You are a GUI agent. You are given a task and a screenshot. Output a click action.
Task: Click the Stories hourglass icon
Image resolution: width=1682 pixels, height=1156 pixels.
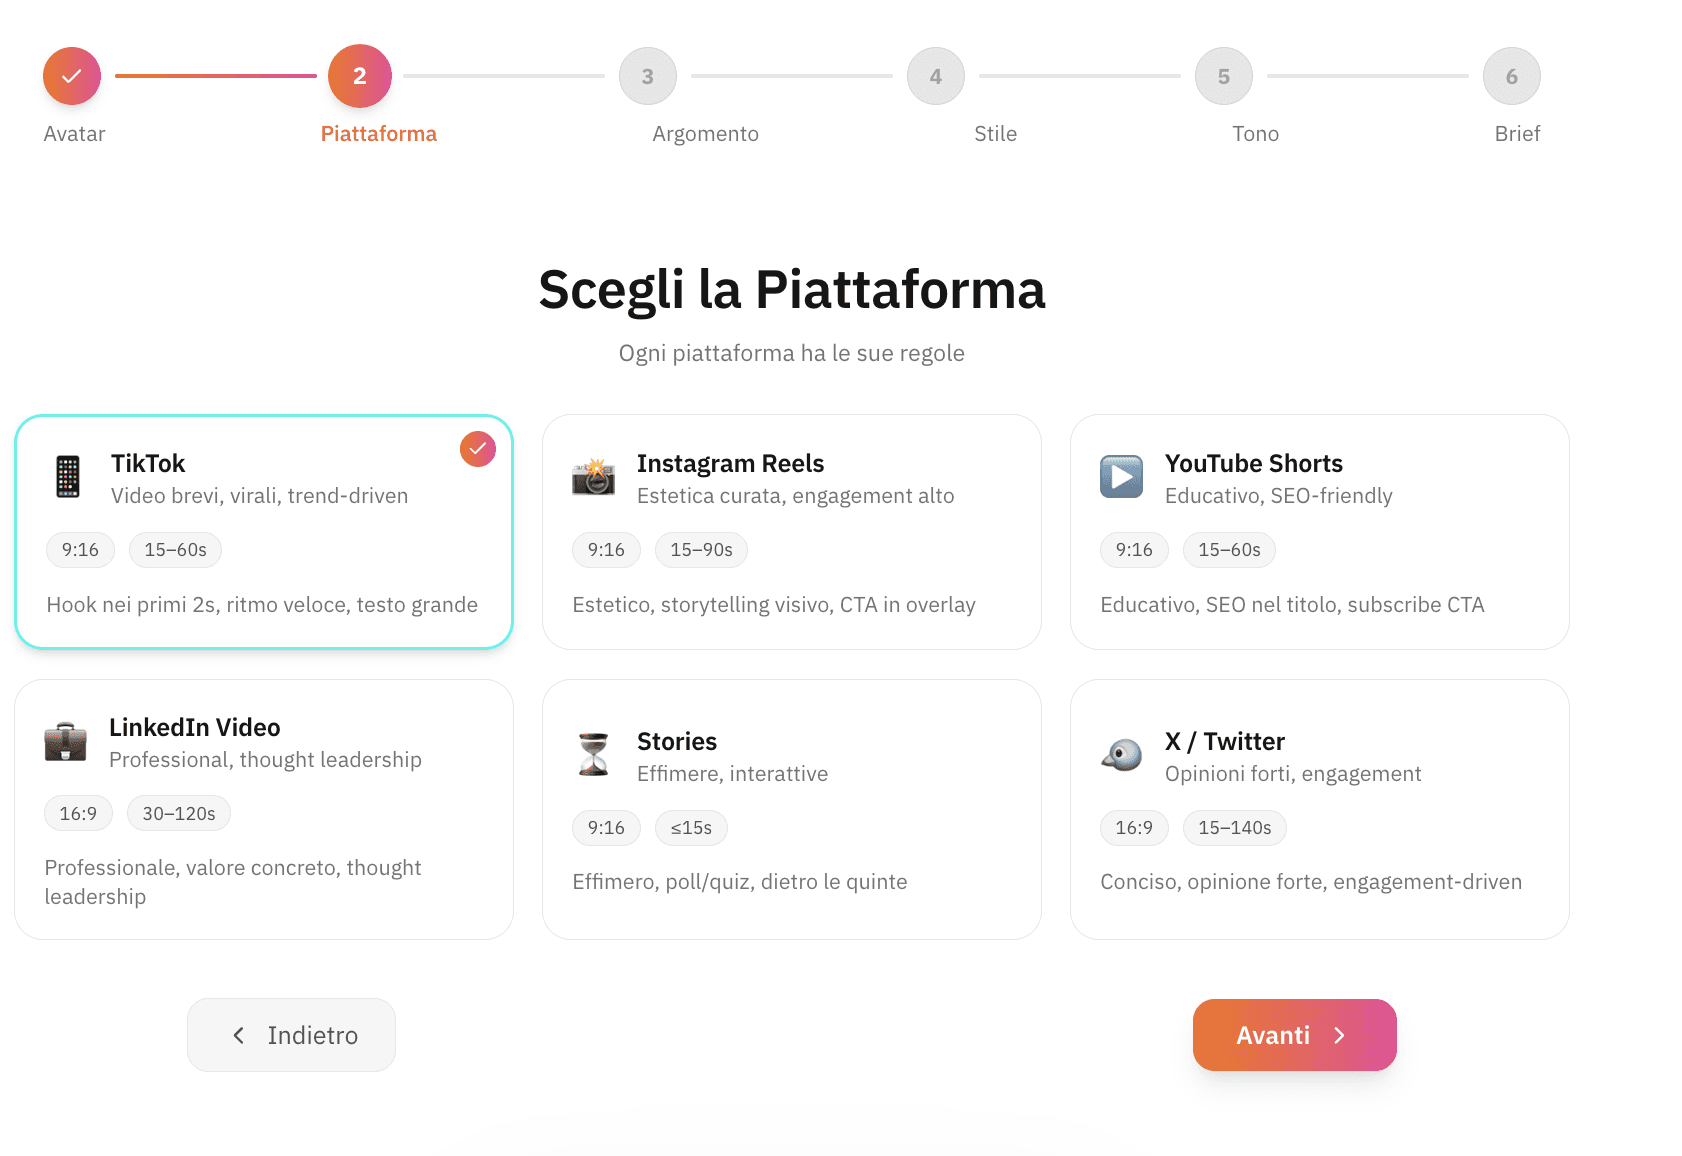point(594,755)
